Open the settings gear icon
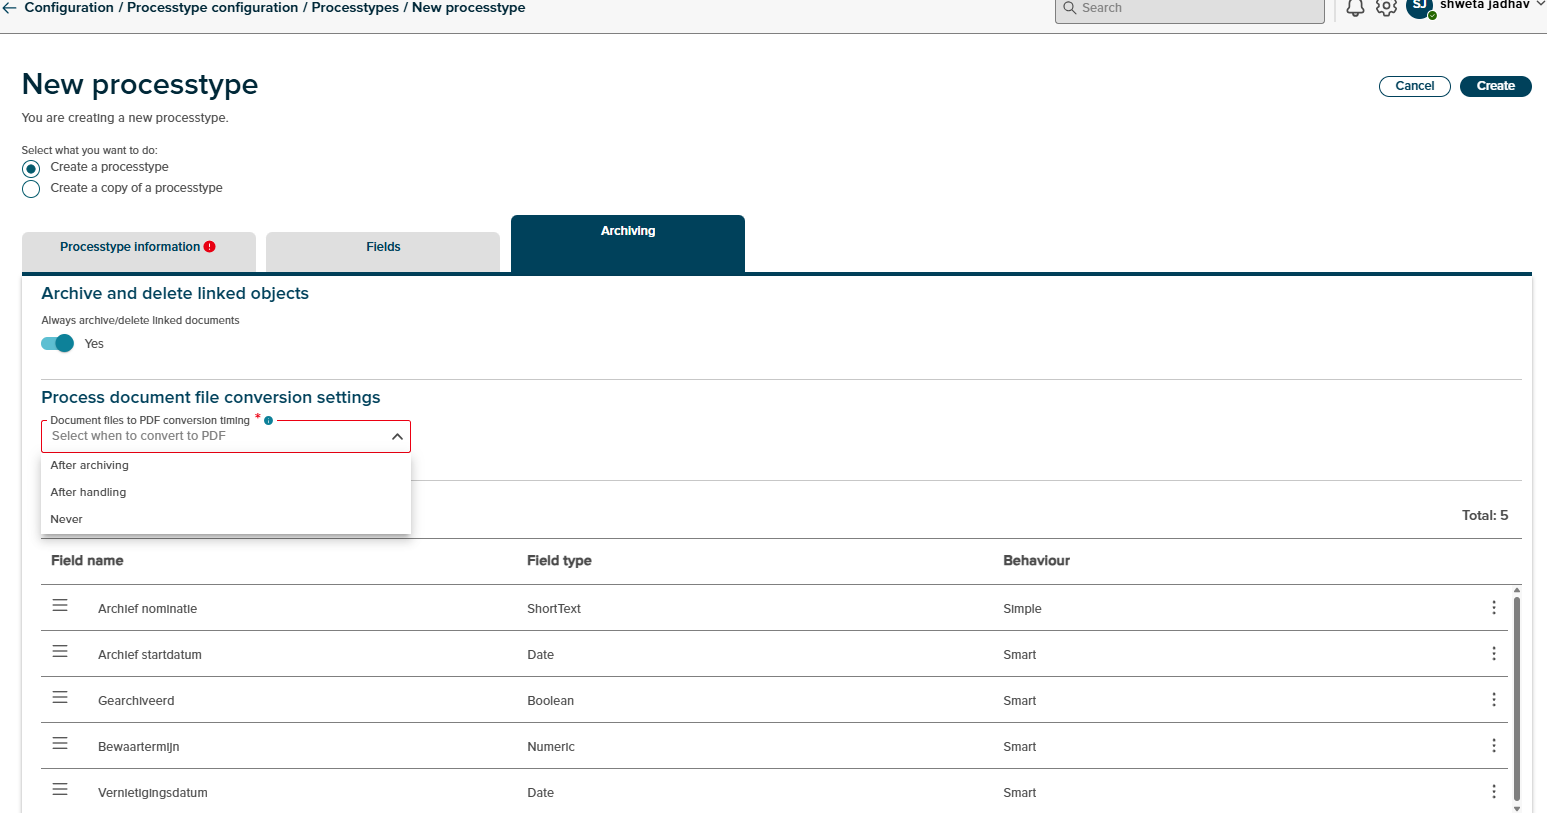The image size is (1547, 813). [x=1386, y=8]
